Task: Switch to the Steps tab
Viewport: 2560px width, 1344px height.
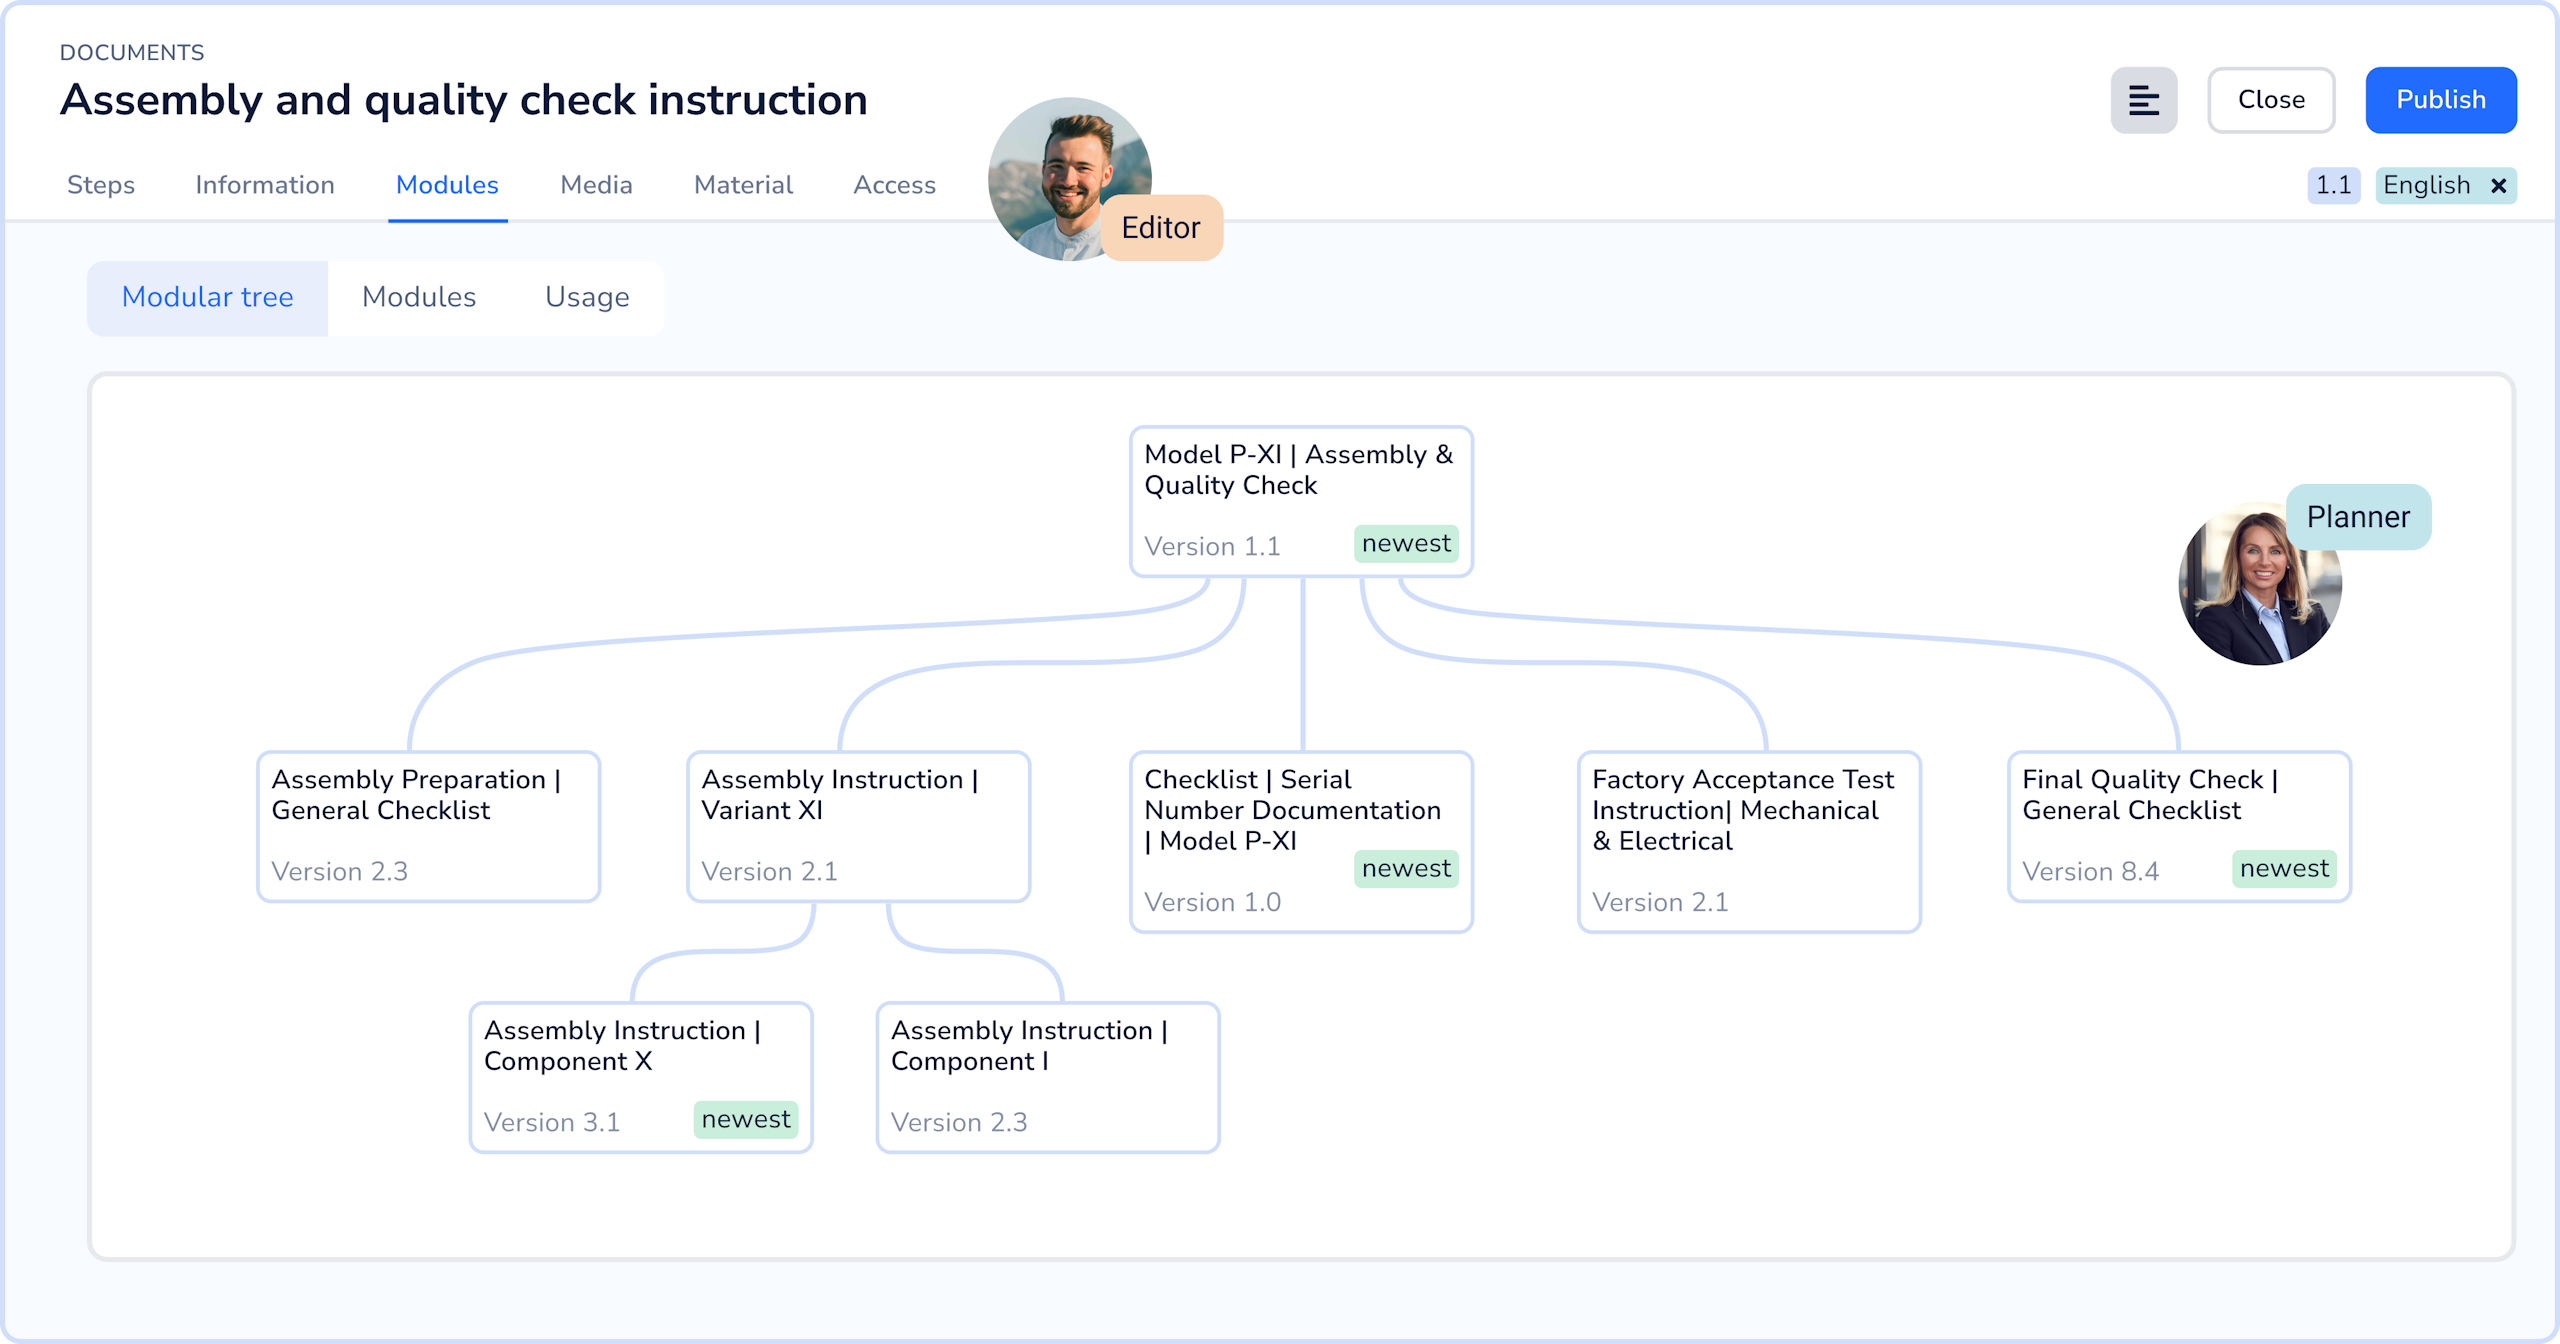Action: click(x=100, y=185)
